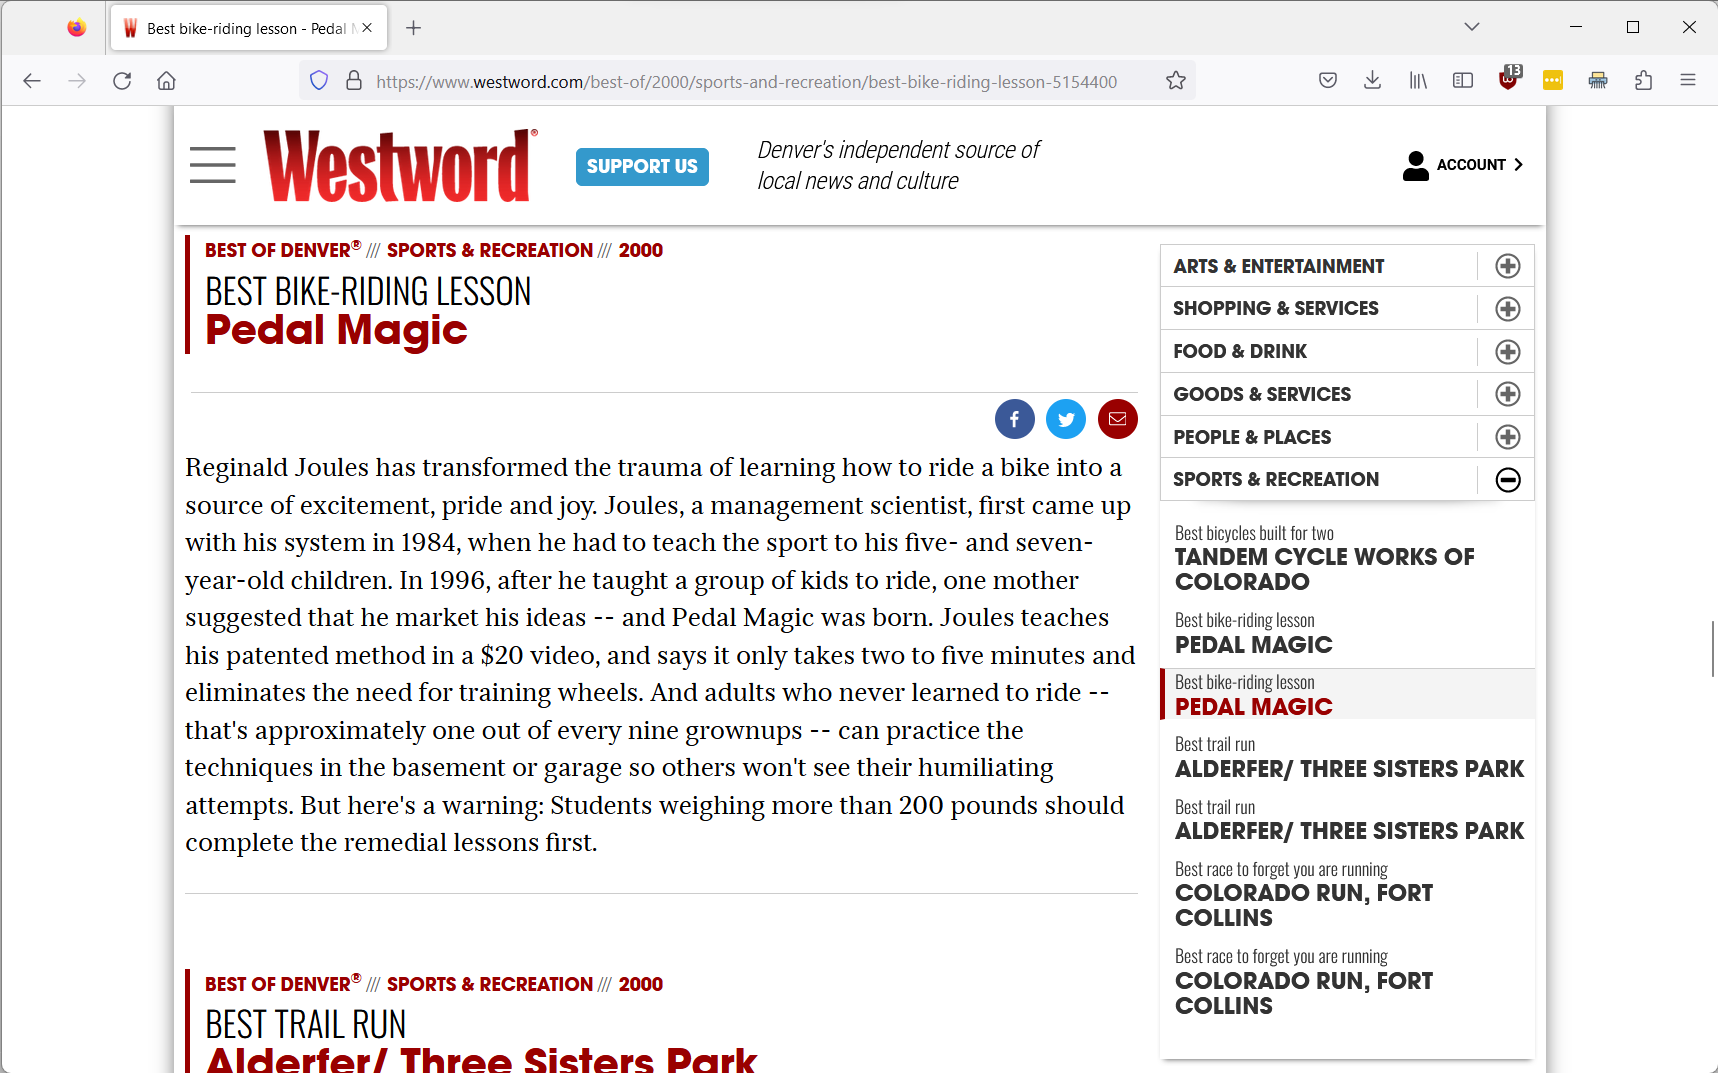This screenshot has width=1718, height=1073.
Task: Click Sports & Recreation breadcrumb above Best Trail Run
Action: tap(490, 984)
